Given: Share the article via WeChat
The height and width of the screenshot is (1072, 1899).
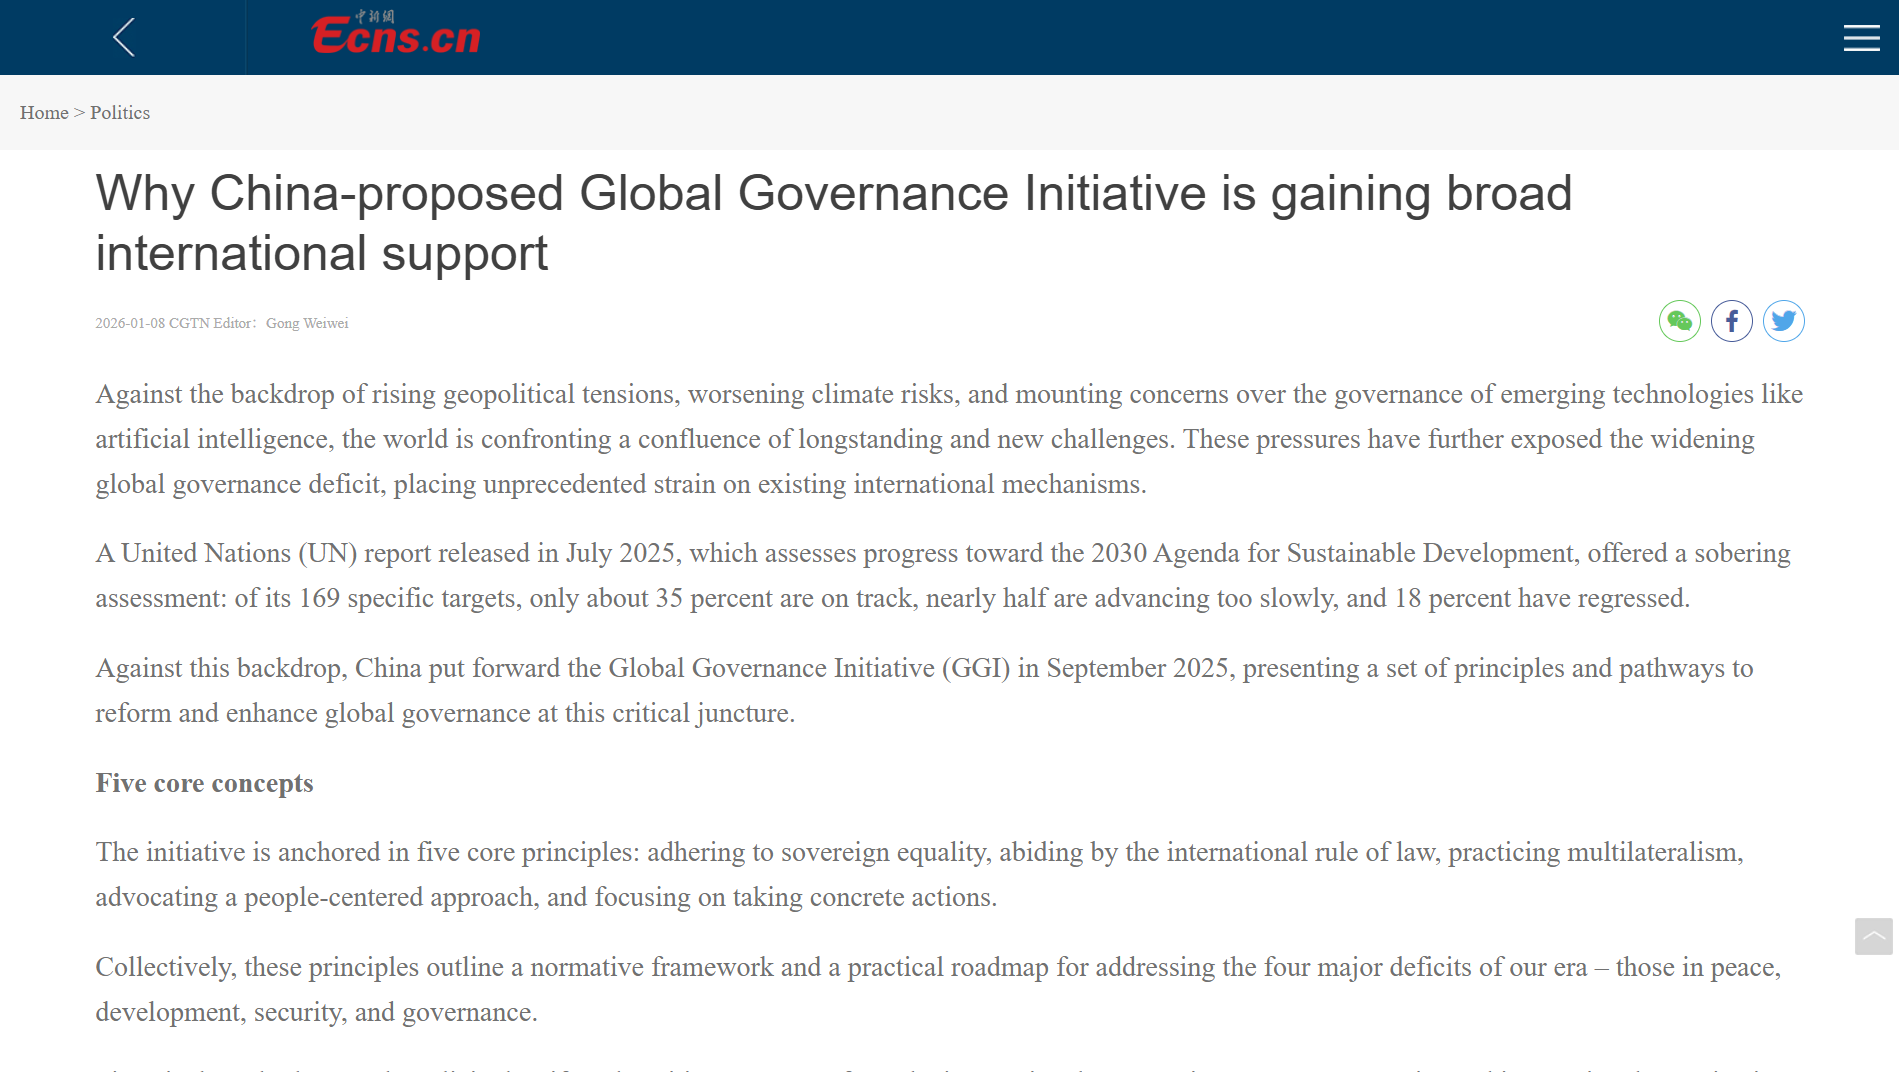Looking at the screenshot, I should tap(1679, 321).
